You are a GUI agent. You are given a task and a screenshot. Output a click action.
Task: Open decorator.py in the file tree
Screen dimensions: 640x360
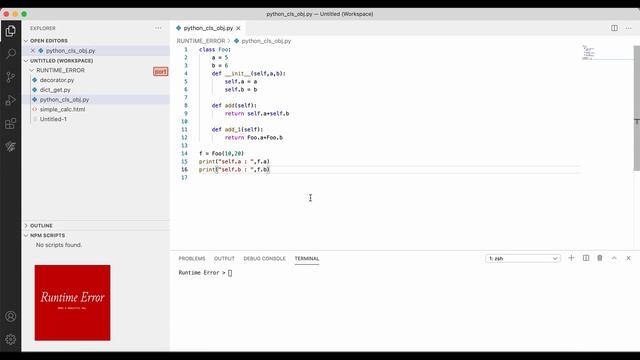57,80
